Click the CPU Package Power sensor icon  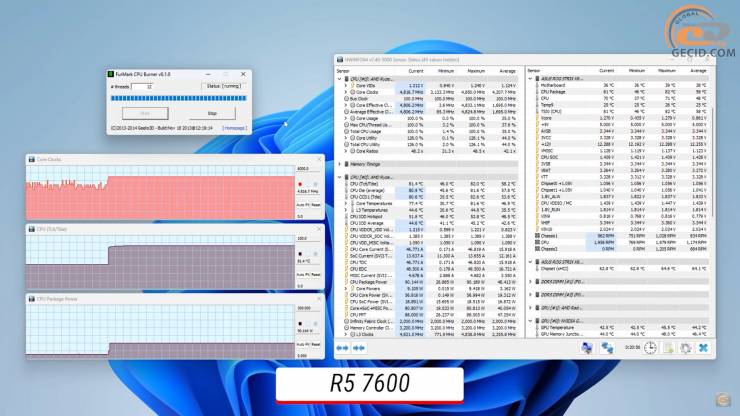pyautogui.click(x=347, y=282)
